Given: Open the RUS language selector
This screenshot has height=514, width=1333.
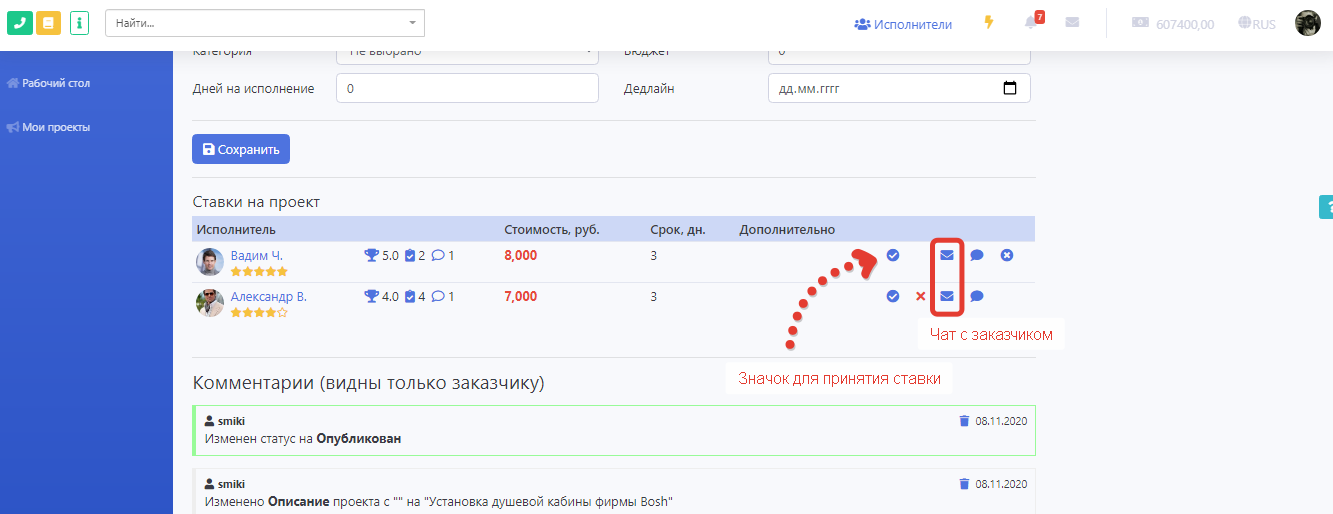Looking at the screenshot, I should click(1256, 24).
